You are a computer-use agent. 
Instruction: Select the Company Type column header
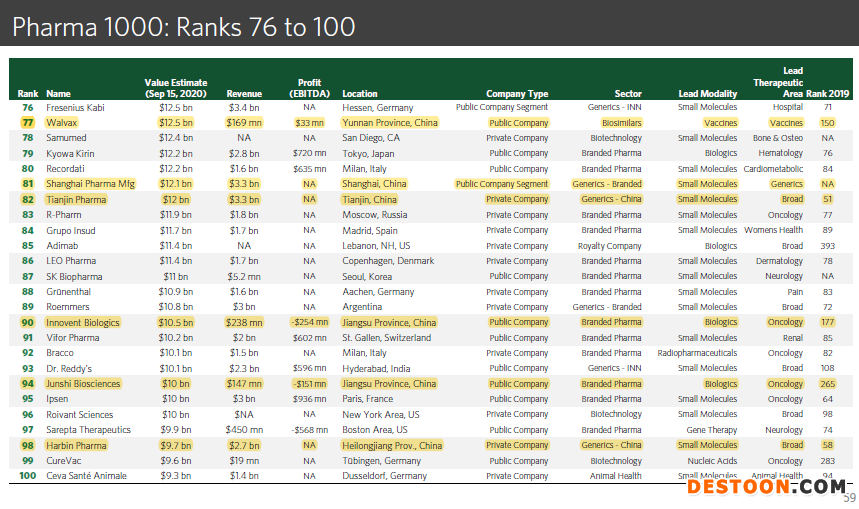click(517, 94)
